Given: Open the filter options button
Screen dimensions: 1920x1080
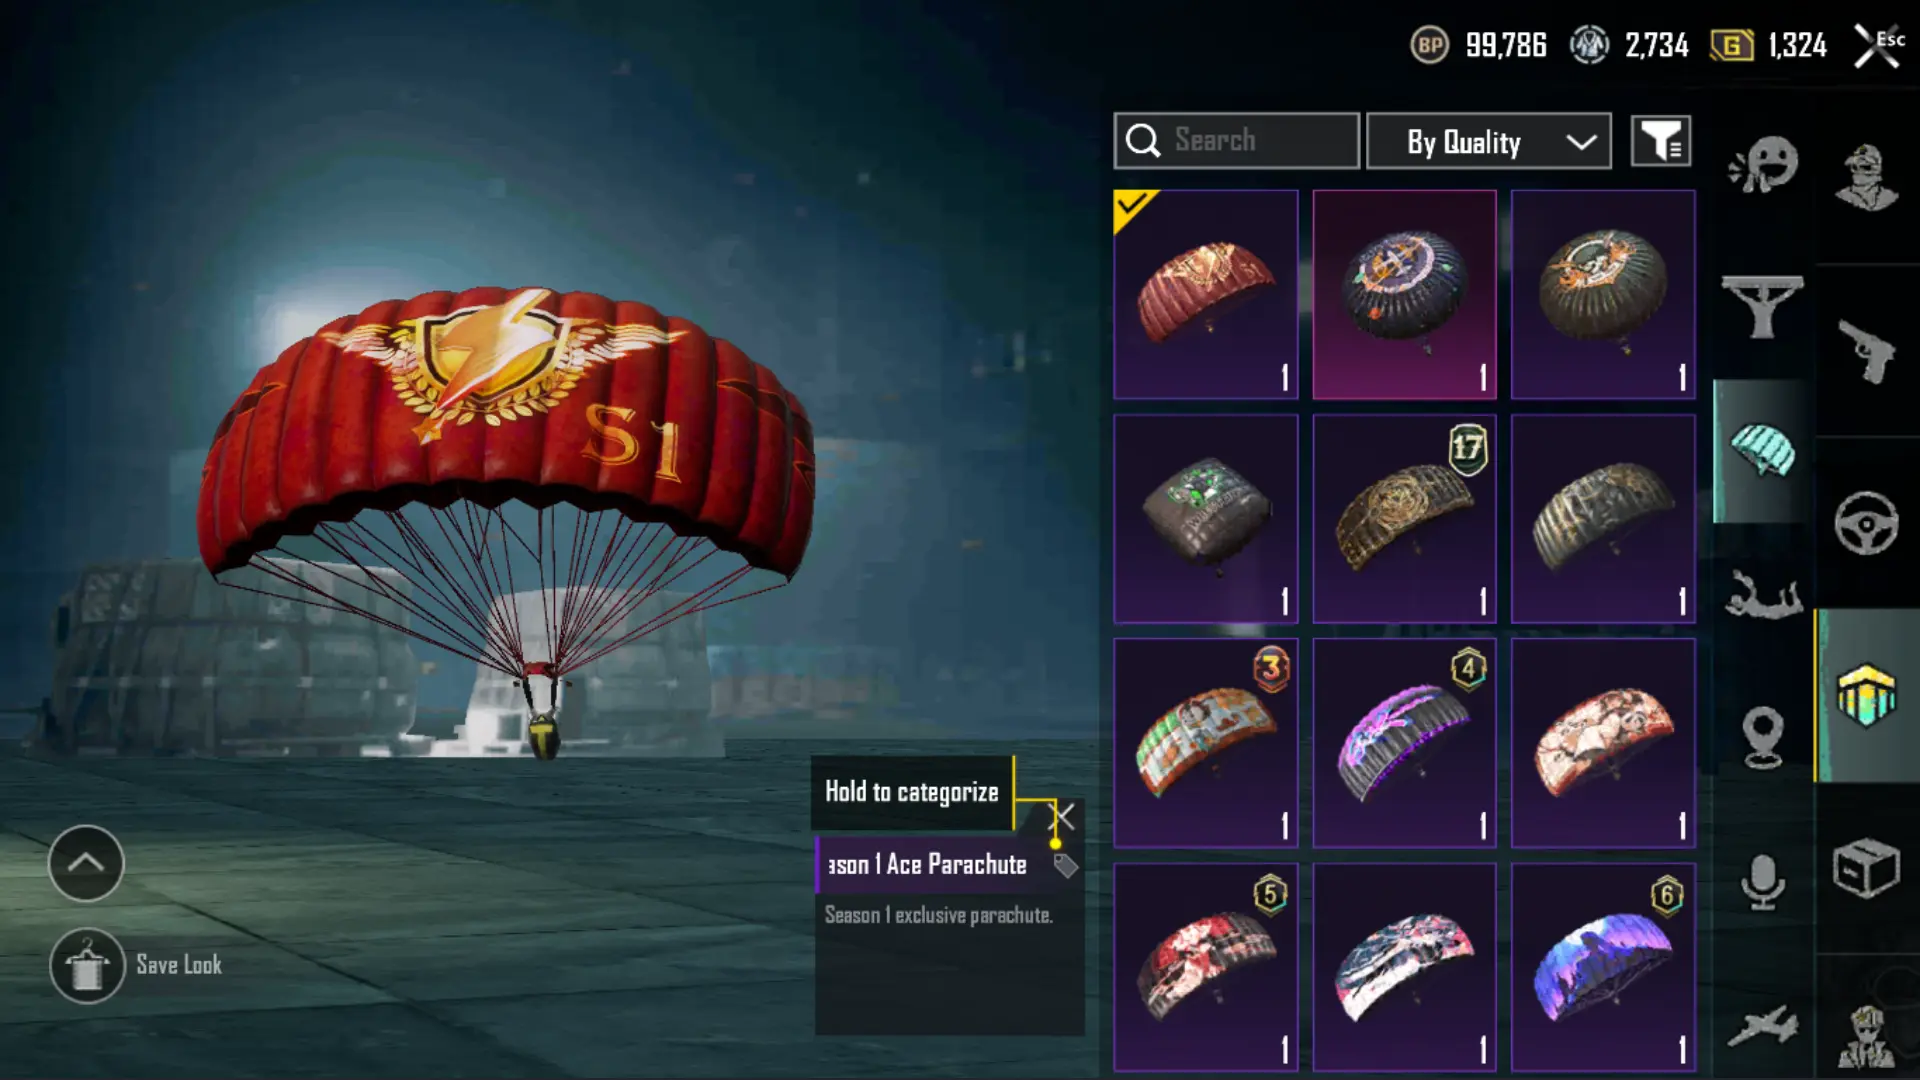Looking at the screenshot, I should 1661,141.
